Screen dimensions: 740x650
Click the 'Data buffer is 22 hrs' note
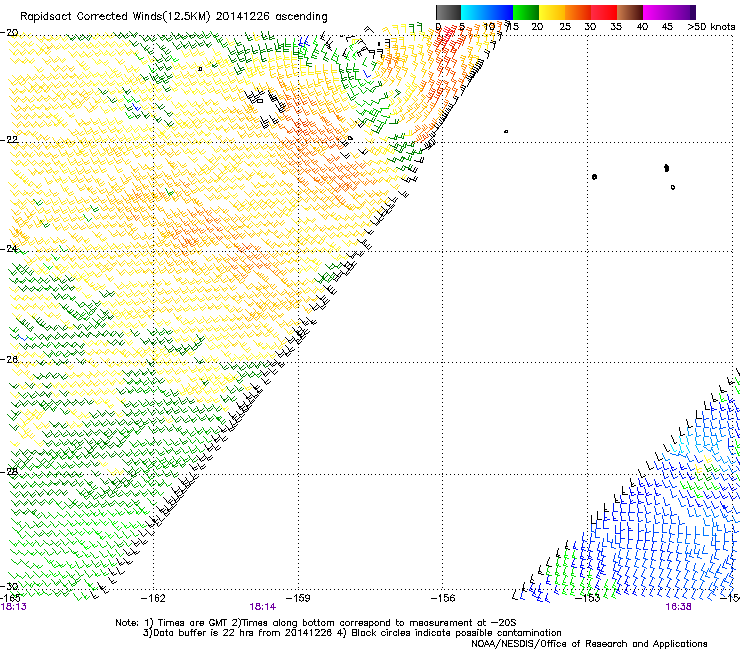(239, 633)
